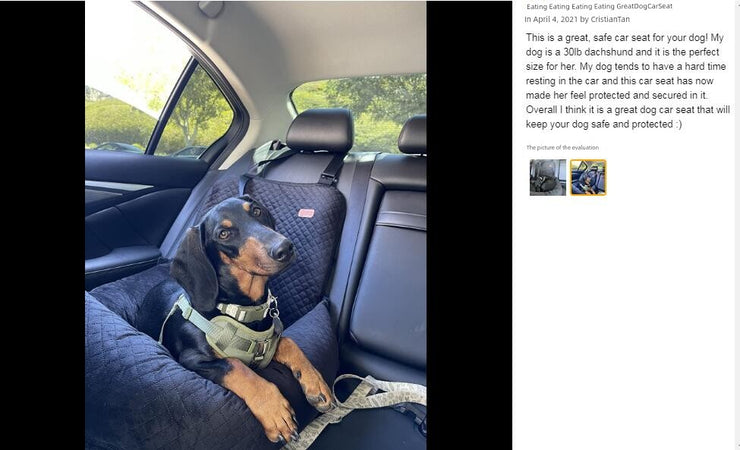This screenshot has height=450, width=740.
Task: Click the review date April 4, 2021
Action: point(555,19)
